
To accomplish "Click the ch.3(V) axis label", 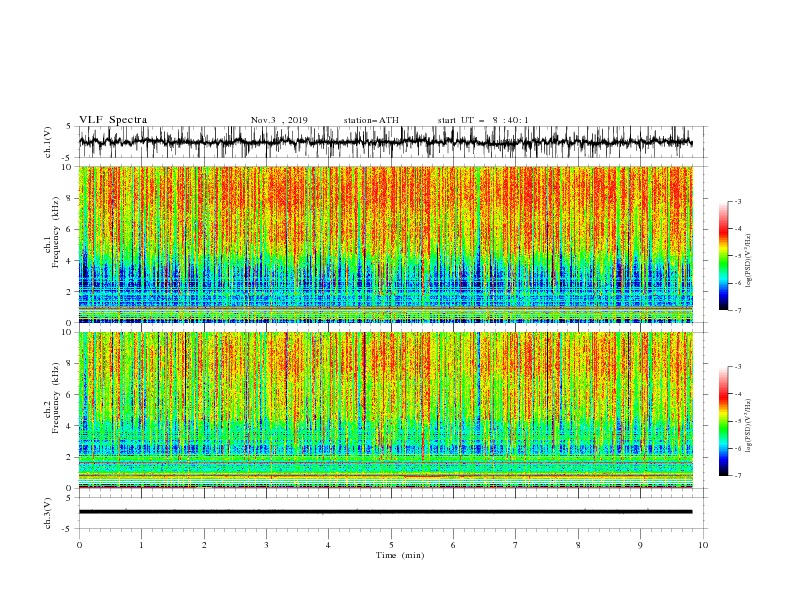I will (48, 513).
